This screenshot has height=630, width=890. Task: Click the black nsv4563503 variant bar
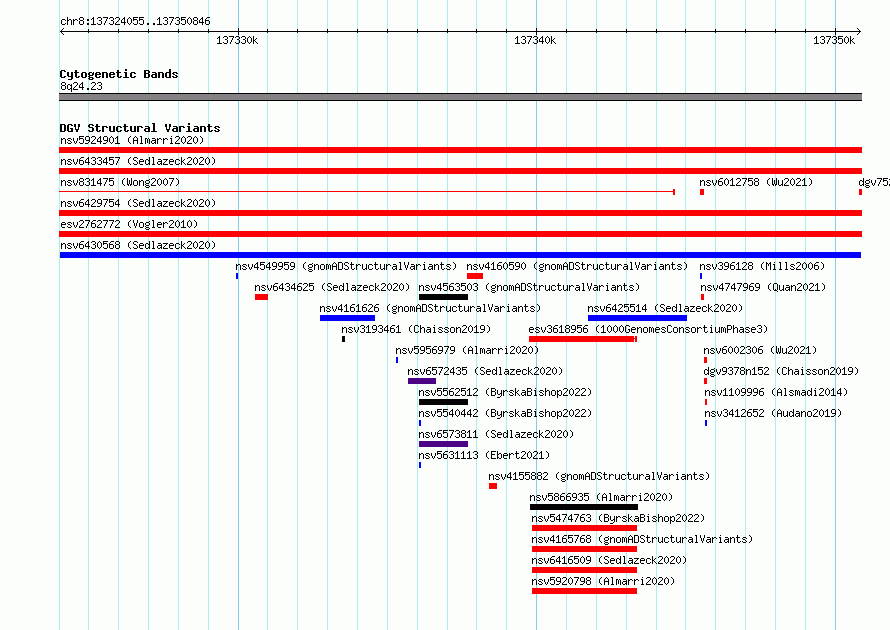pos(443,297)
